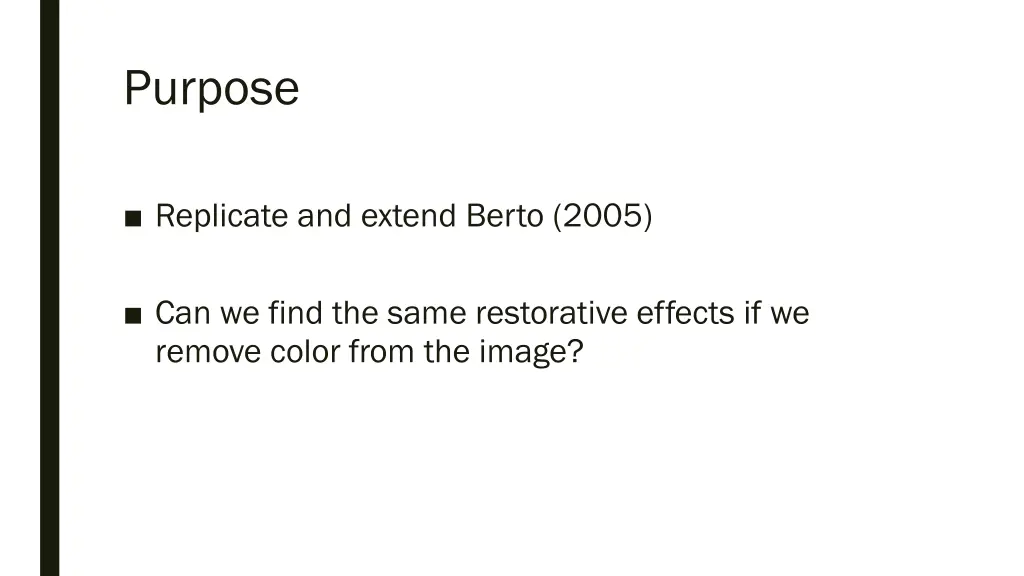
Task: Click the second square bullet marker
Action: pyautogui.click(x=133, y=315)
